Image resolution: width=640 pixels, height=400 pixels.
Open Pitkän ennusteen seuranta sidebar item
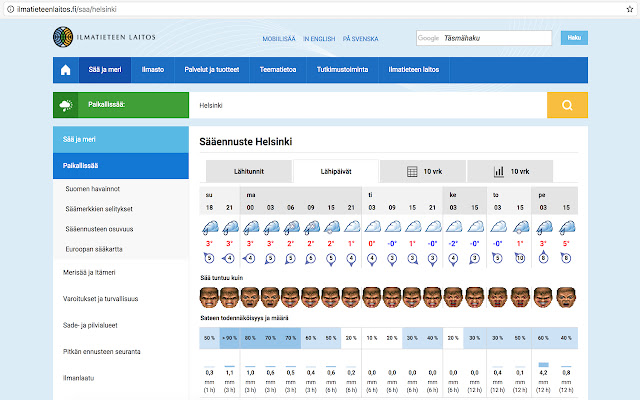click(x=102, y=351)
